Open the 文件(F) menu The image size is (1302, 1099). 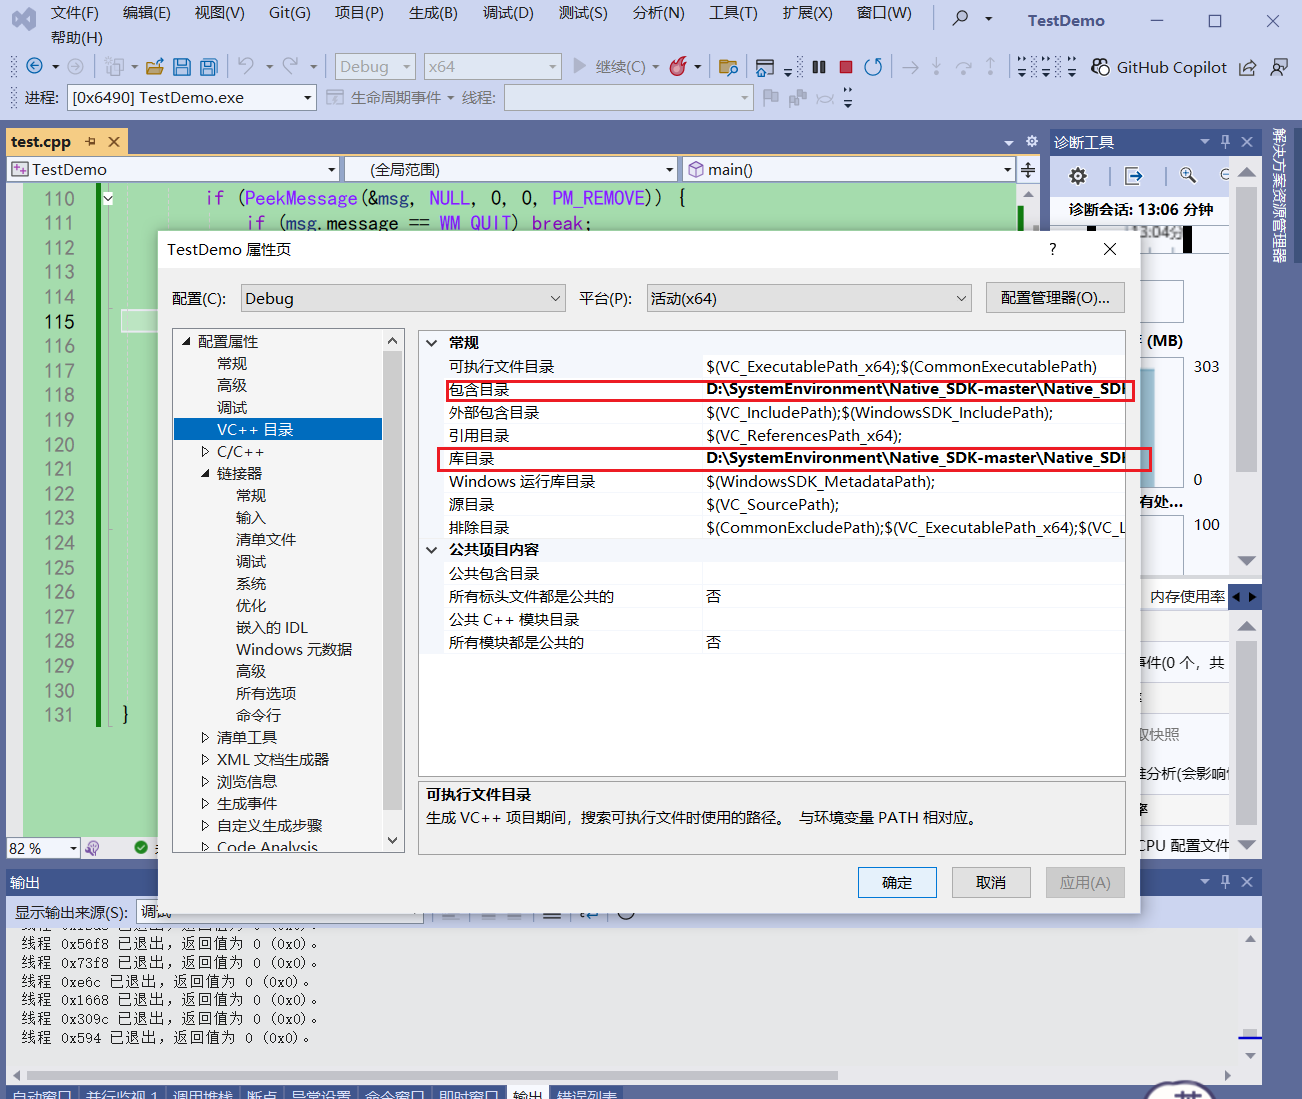[x=75, y=13]
